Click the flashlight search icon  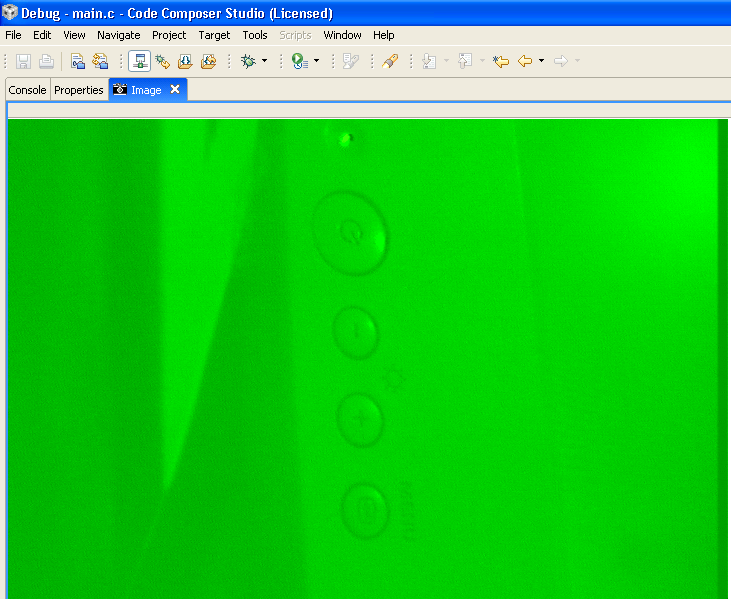tap(390, 61)
